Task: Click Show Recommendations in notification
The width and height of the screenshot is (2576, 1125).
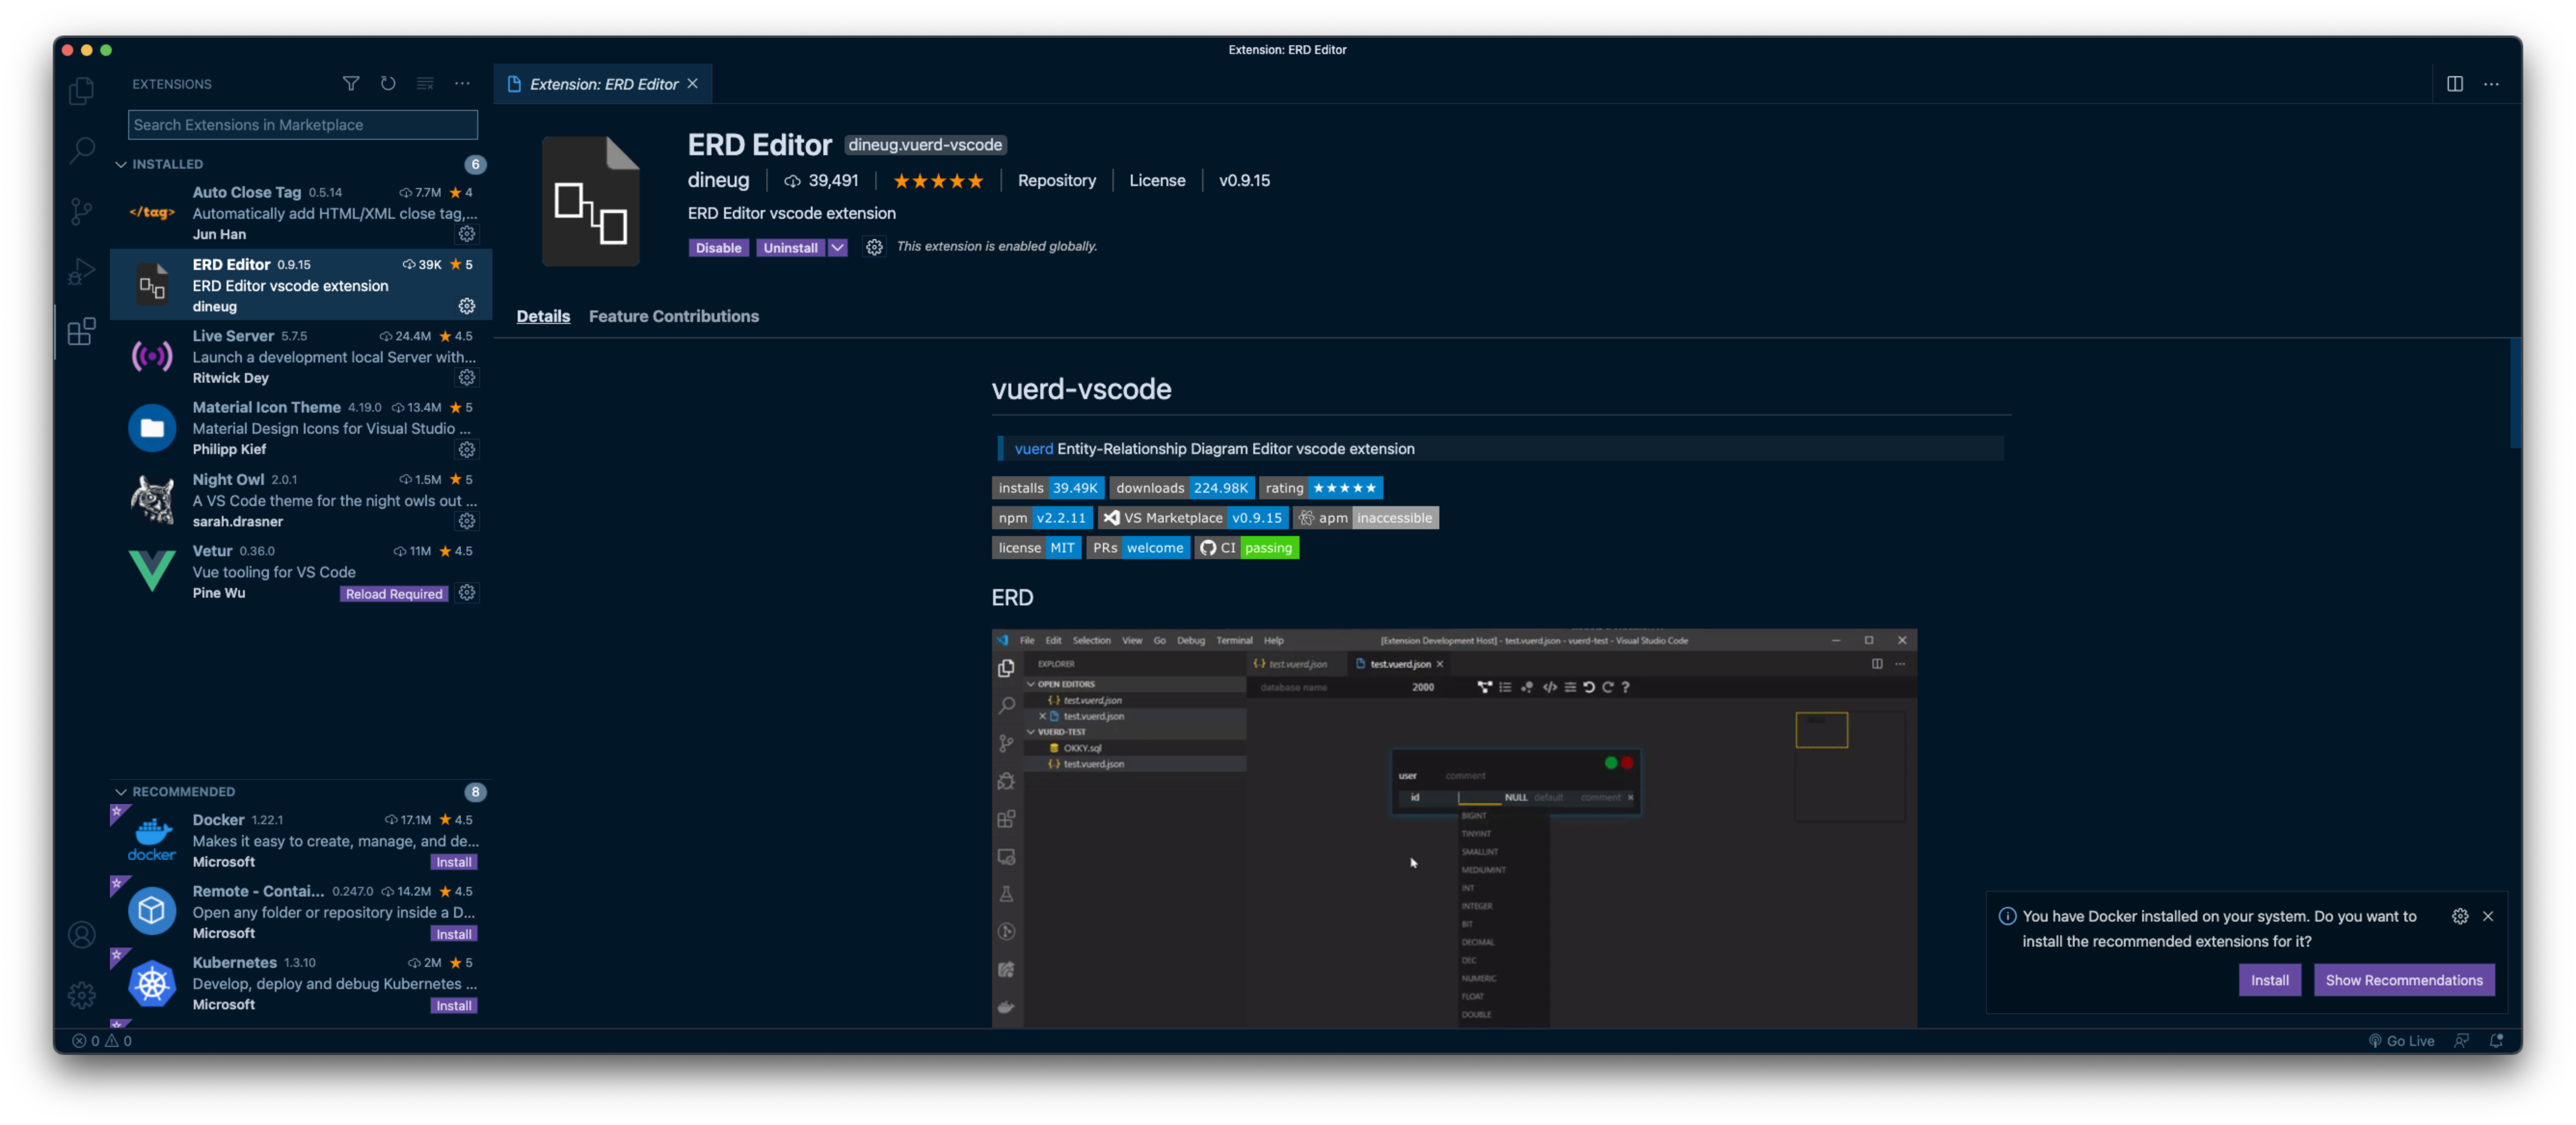Action: point(2403,980)
